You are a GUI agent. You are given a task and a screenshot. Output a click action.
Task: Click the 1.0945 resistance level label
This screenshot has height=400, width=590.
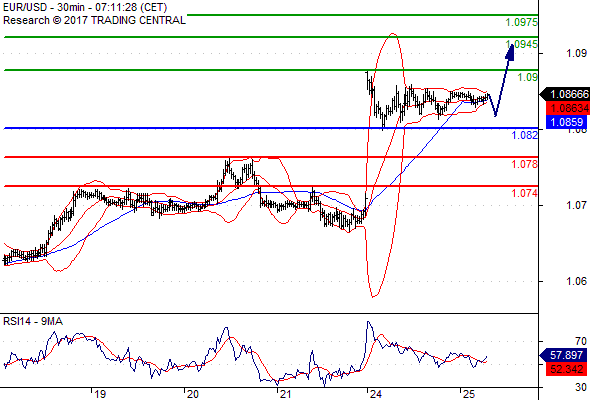pyautogui.click(x=522, y=44)
